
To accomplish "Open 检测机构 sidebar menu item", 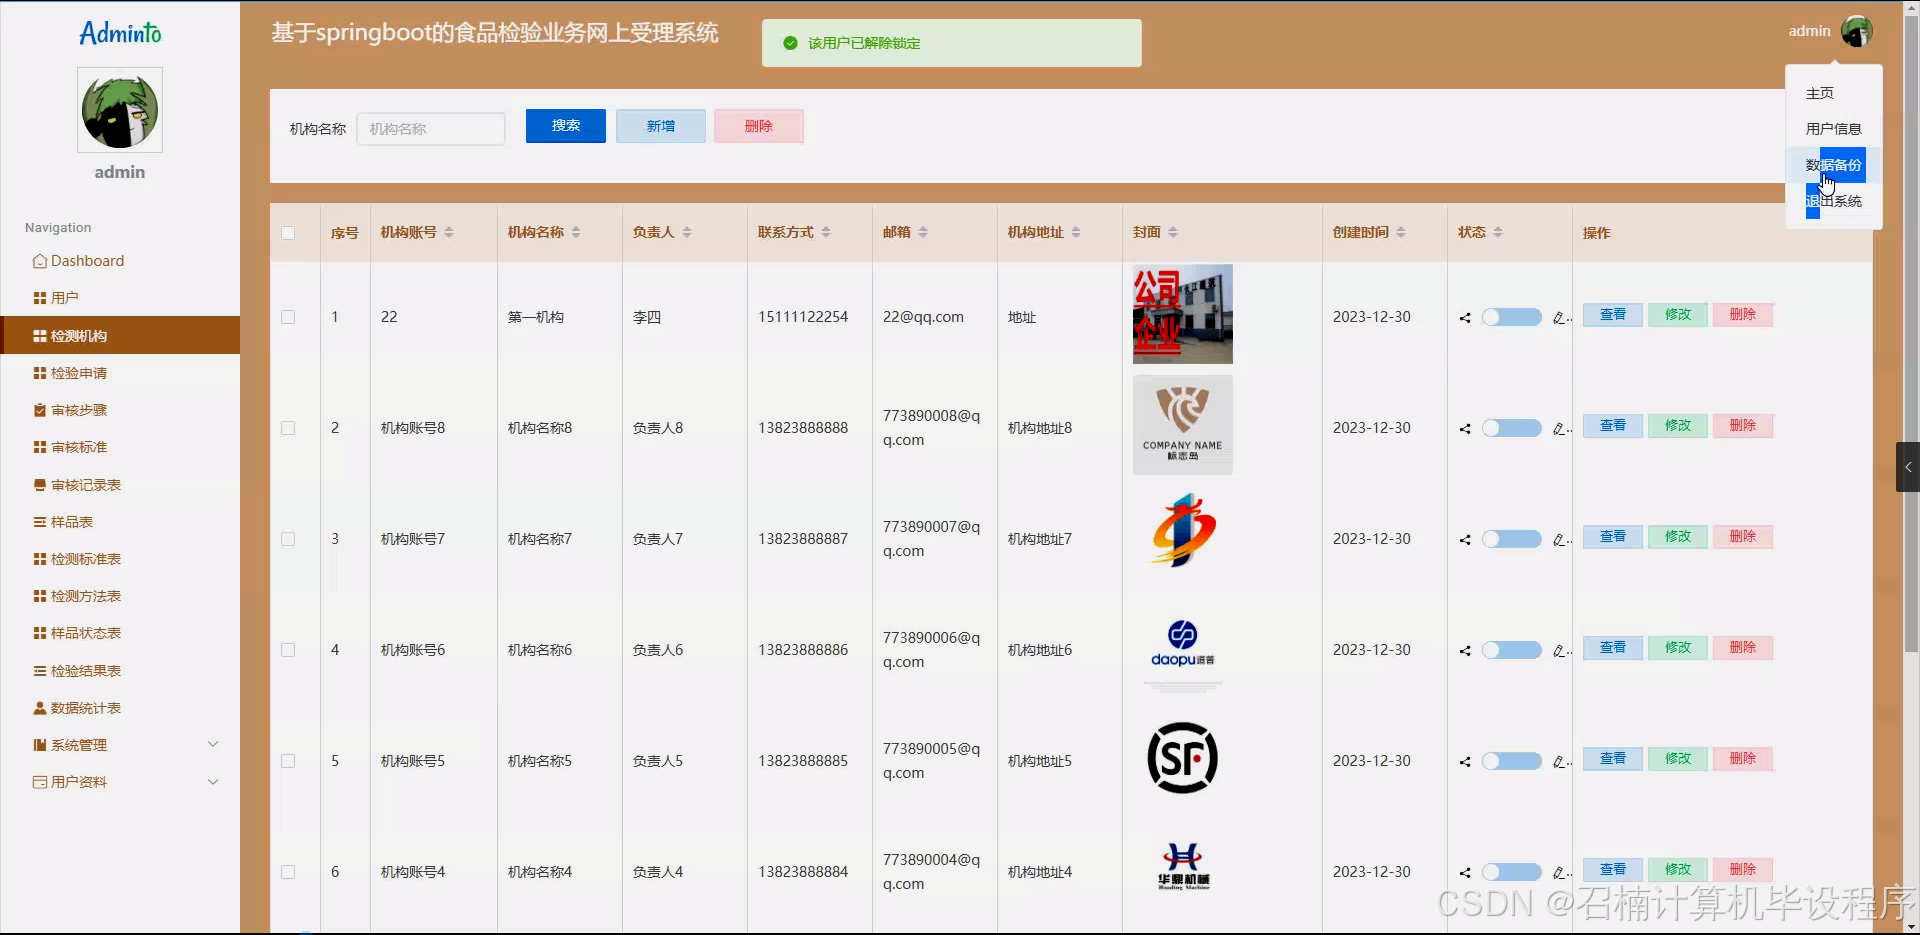I will (x=120, y=335).
